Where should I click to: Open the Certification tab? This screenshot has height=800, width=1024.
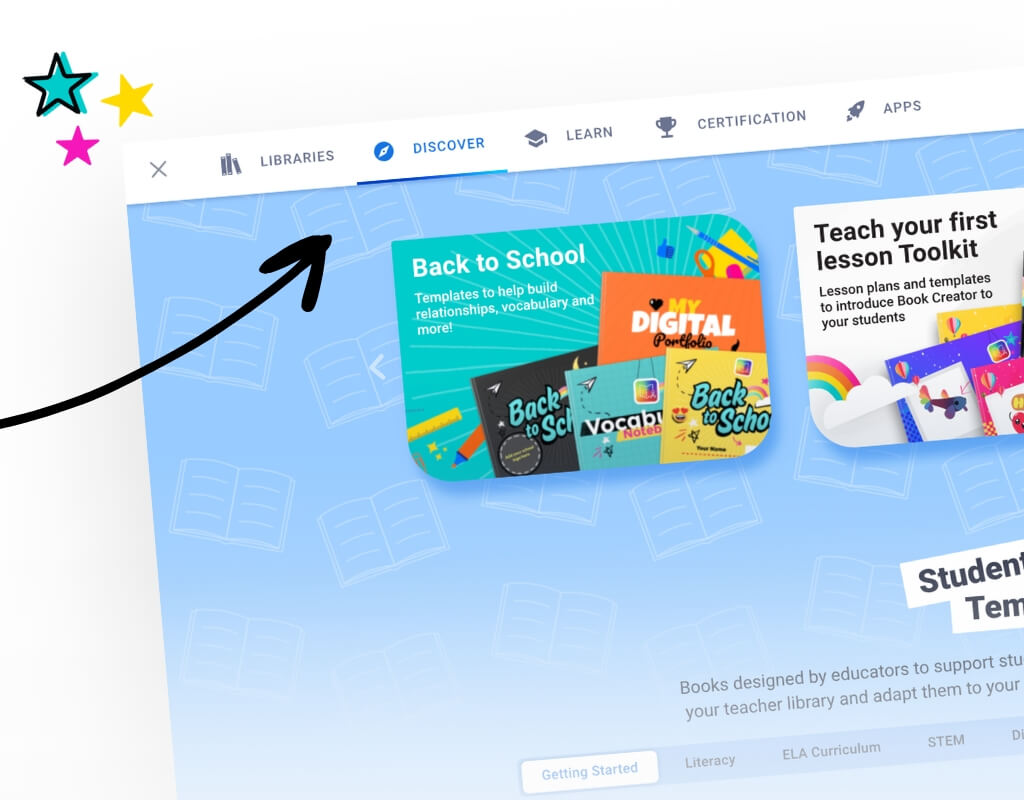point(731,121)
